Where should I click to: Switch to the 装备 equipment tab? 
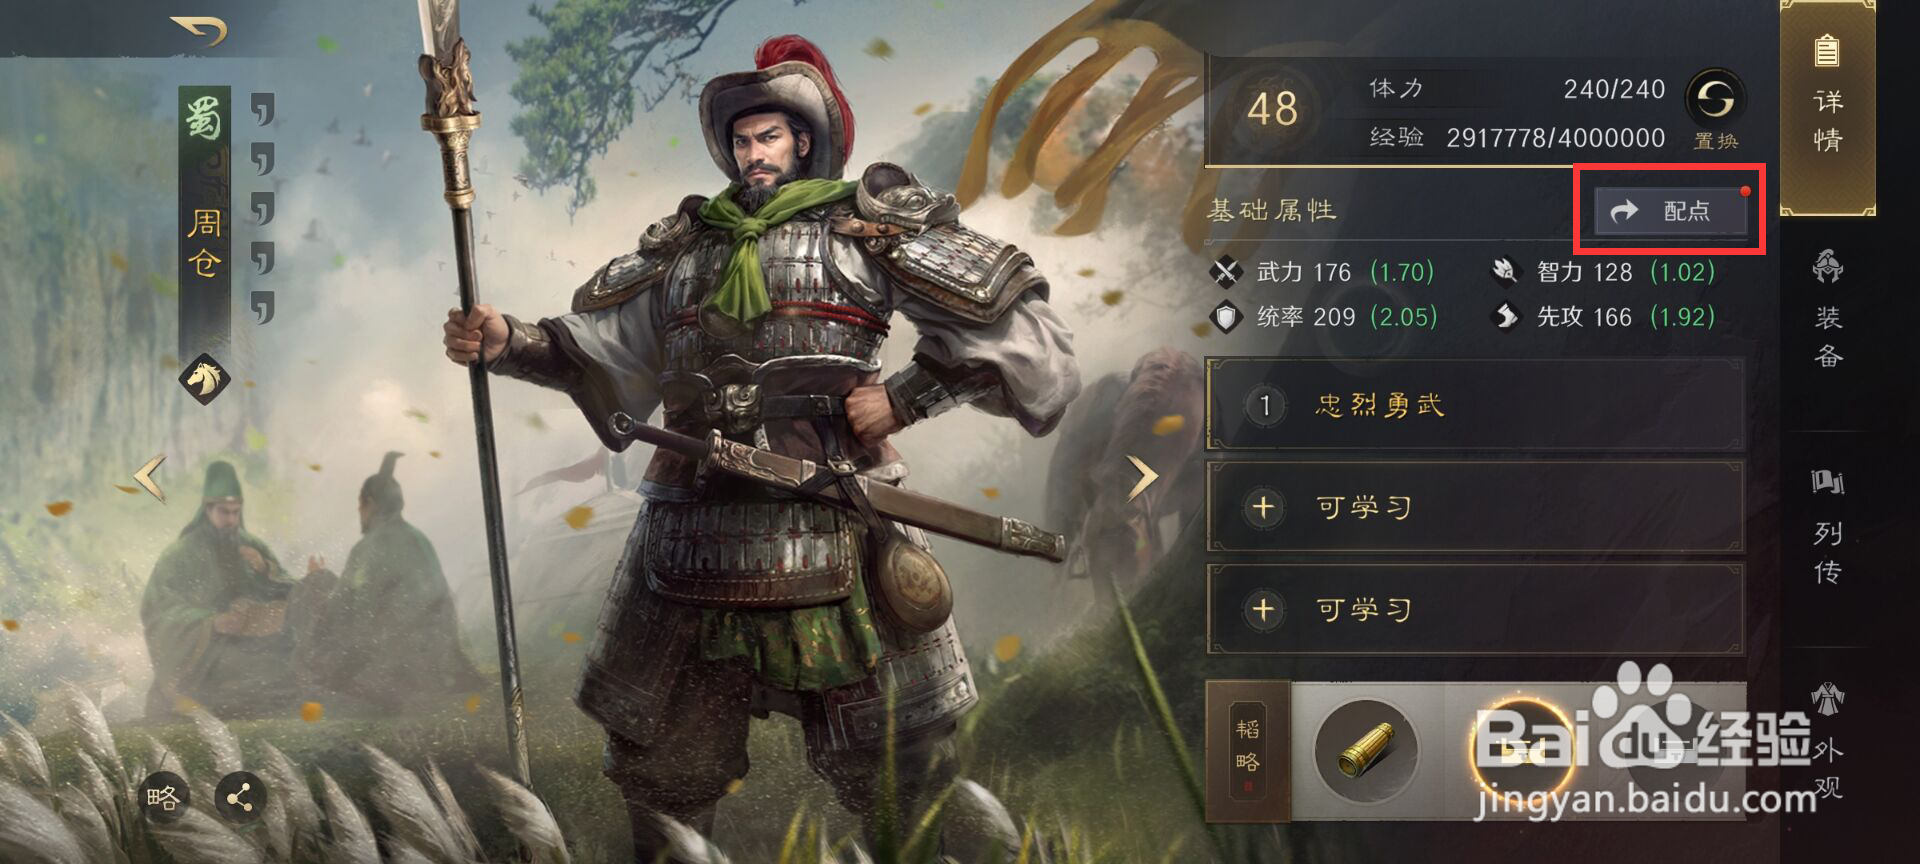1828,310
